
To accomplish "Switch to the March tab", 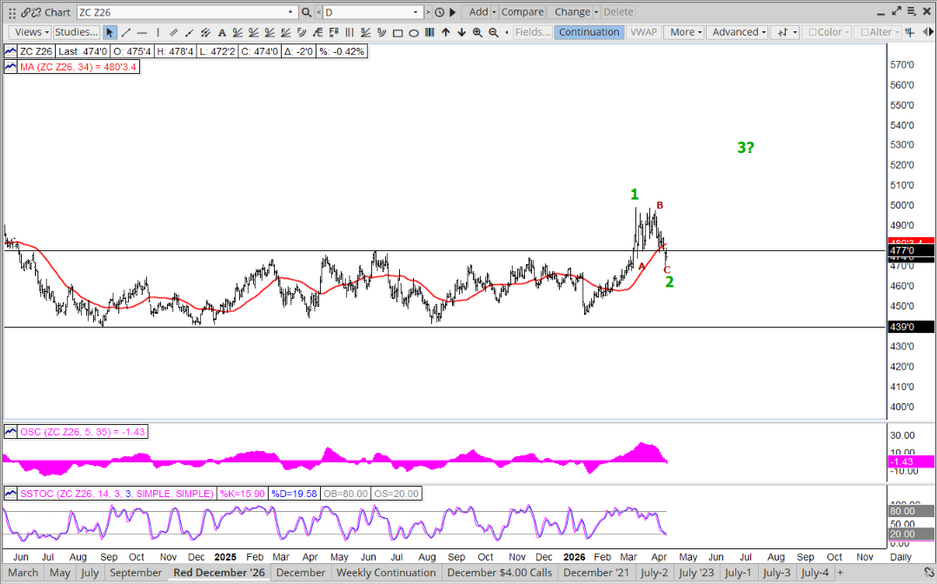I will coord(23,573).
